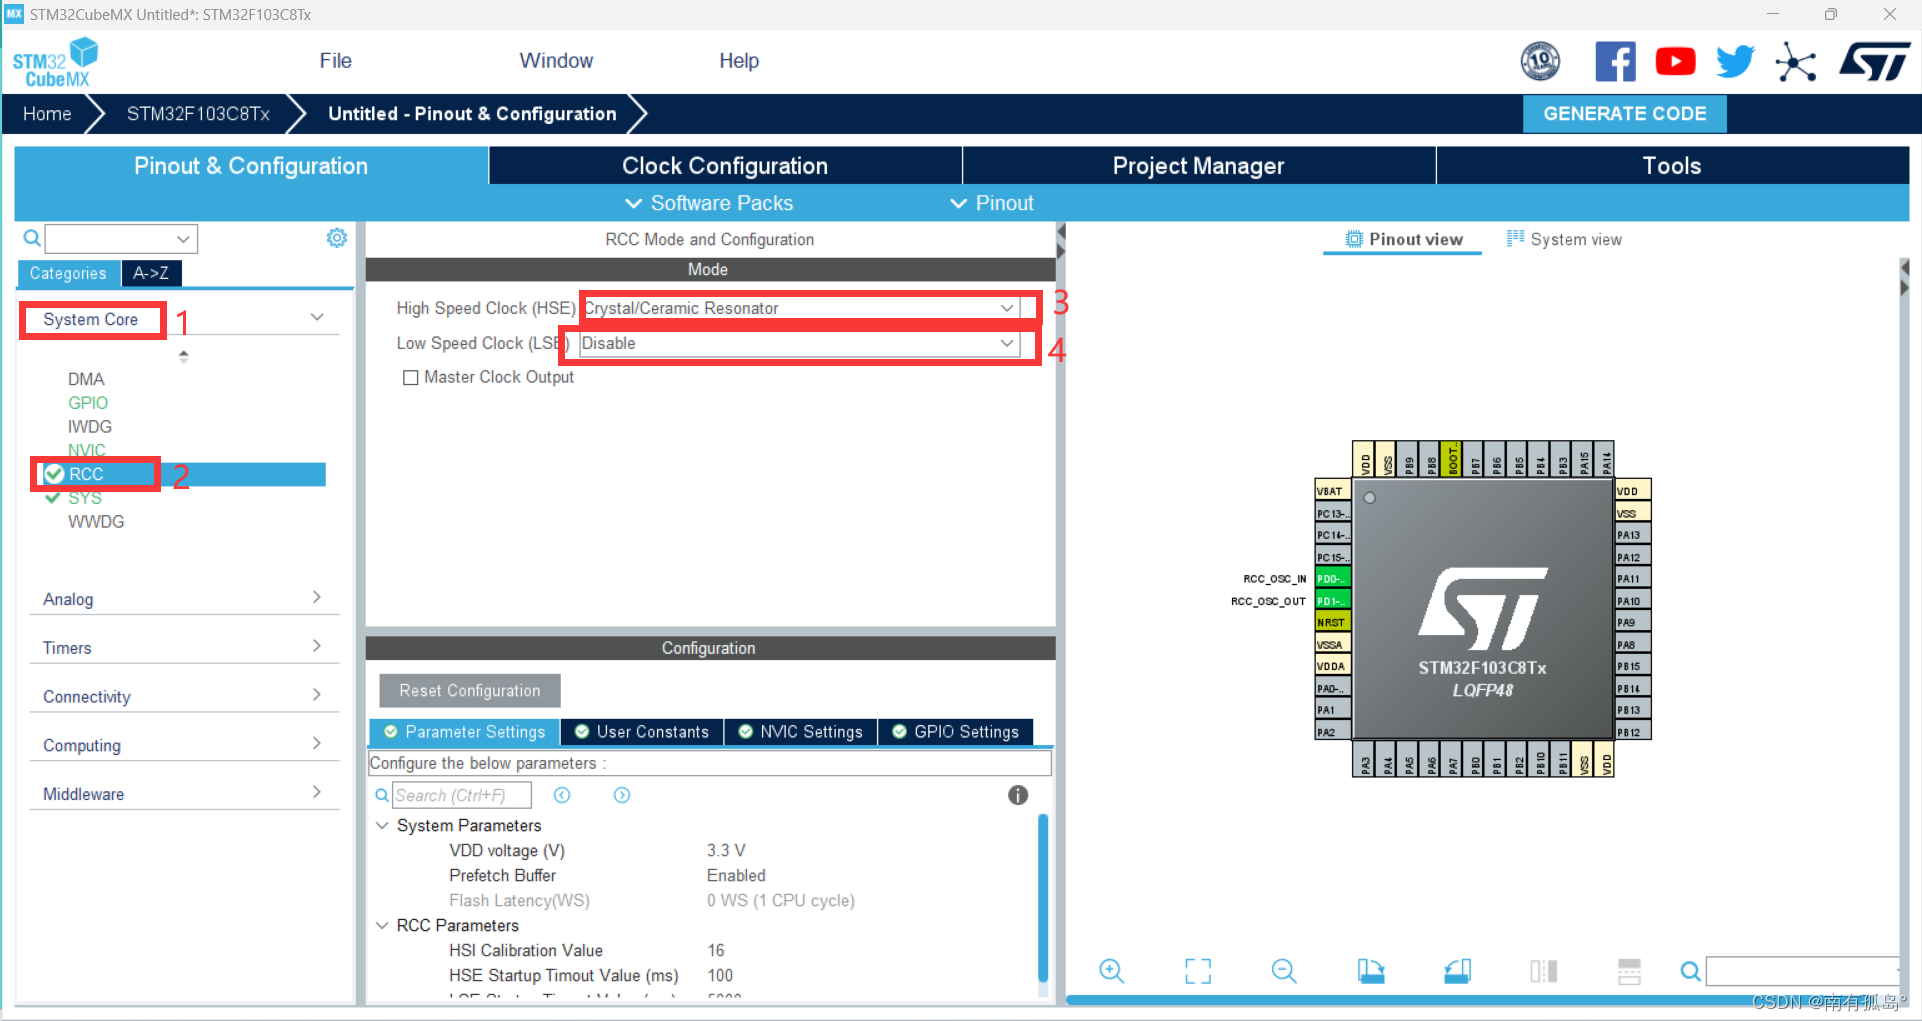Click the ST logo in the header
Screen dimensions: 1922x1021
point(1875,62)
